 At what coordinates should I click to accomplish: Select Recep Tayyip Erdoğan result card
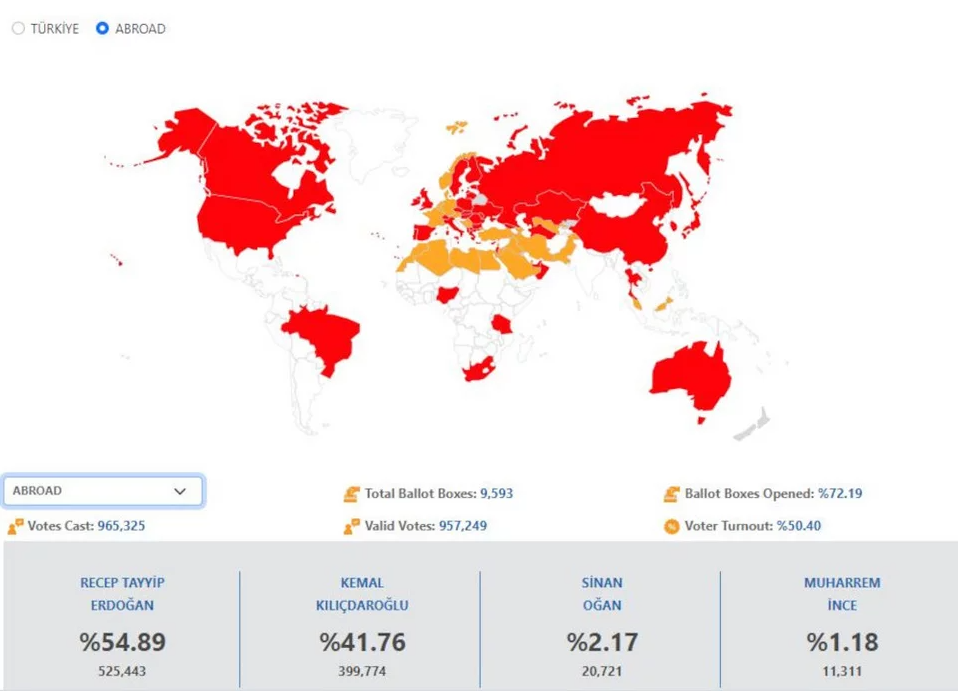pyautogui.click(x=122, y=625)
